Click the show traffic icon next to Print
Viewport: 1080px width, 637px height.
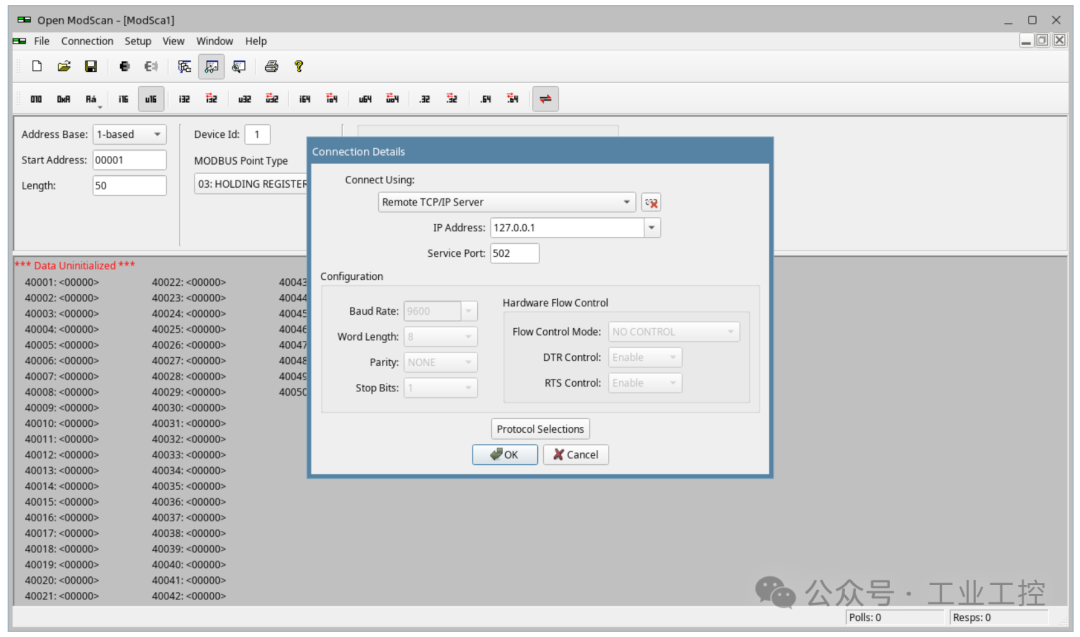coord(238,66)
